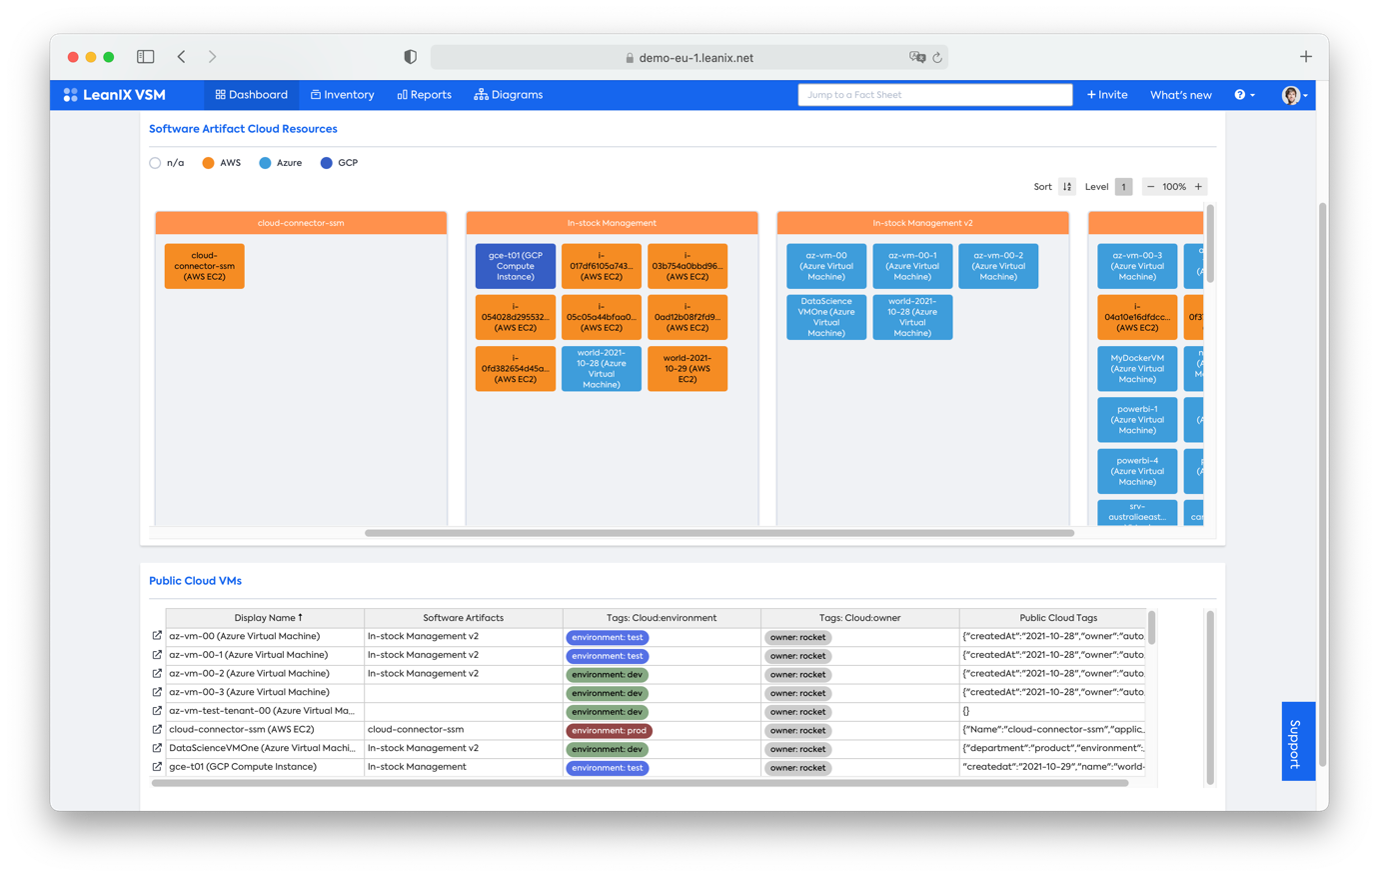The image size is (1384, 880).
Task: Select the DataScienceVMOne Azure tile
Action: click(x=826, y=317)
